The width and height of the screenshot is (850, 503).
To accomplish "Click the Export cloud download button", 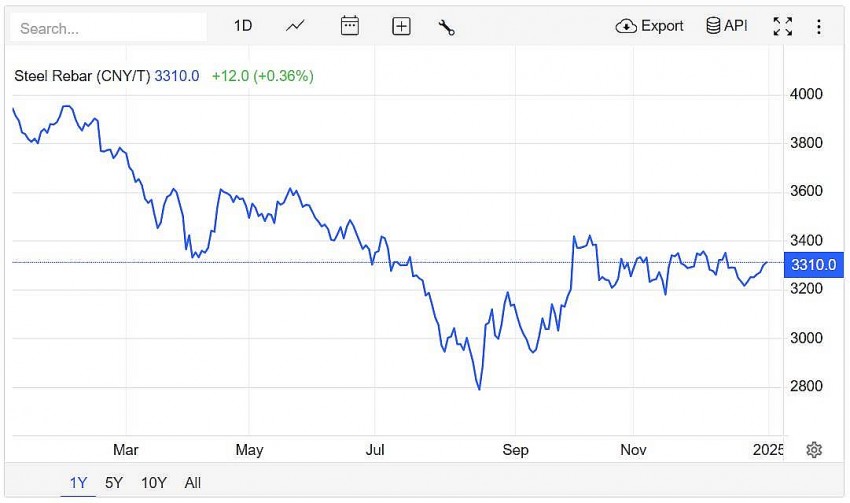I will [x=650, y=26].
